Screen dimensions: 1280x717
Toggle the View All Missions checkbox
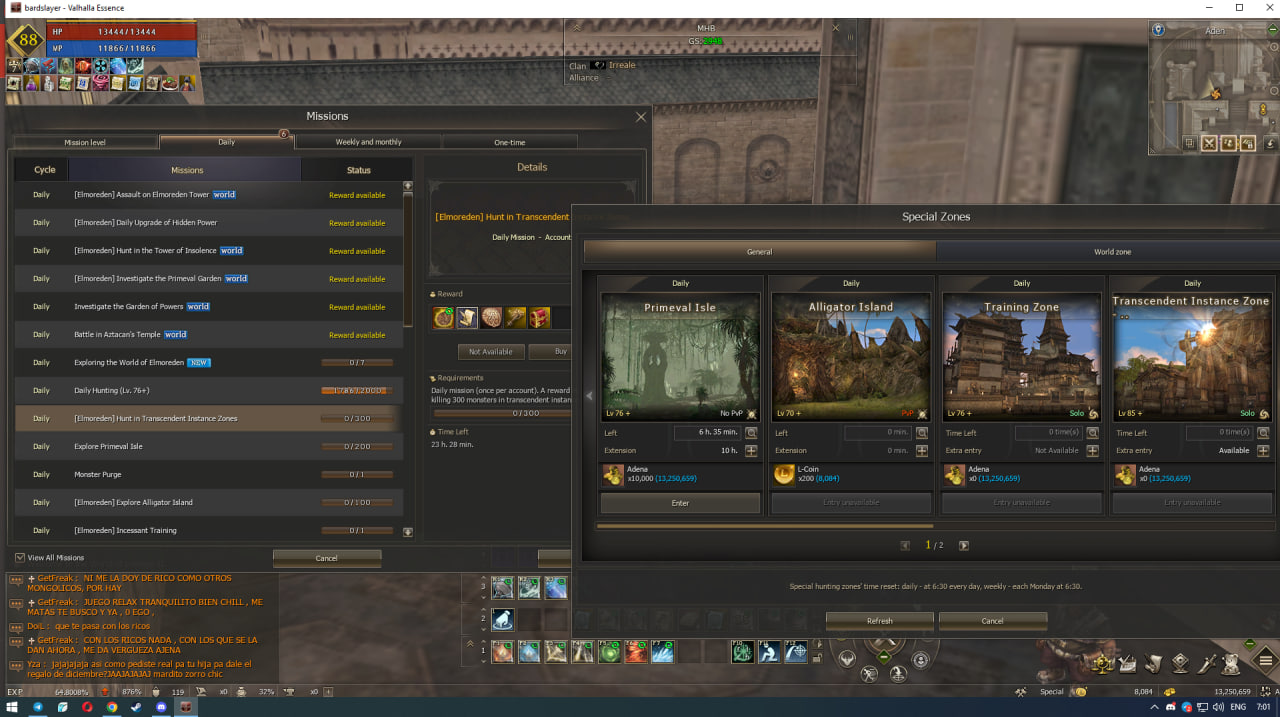click(x=20, y=558)
